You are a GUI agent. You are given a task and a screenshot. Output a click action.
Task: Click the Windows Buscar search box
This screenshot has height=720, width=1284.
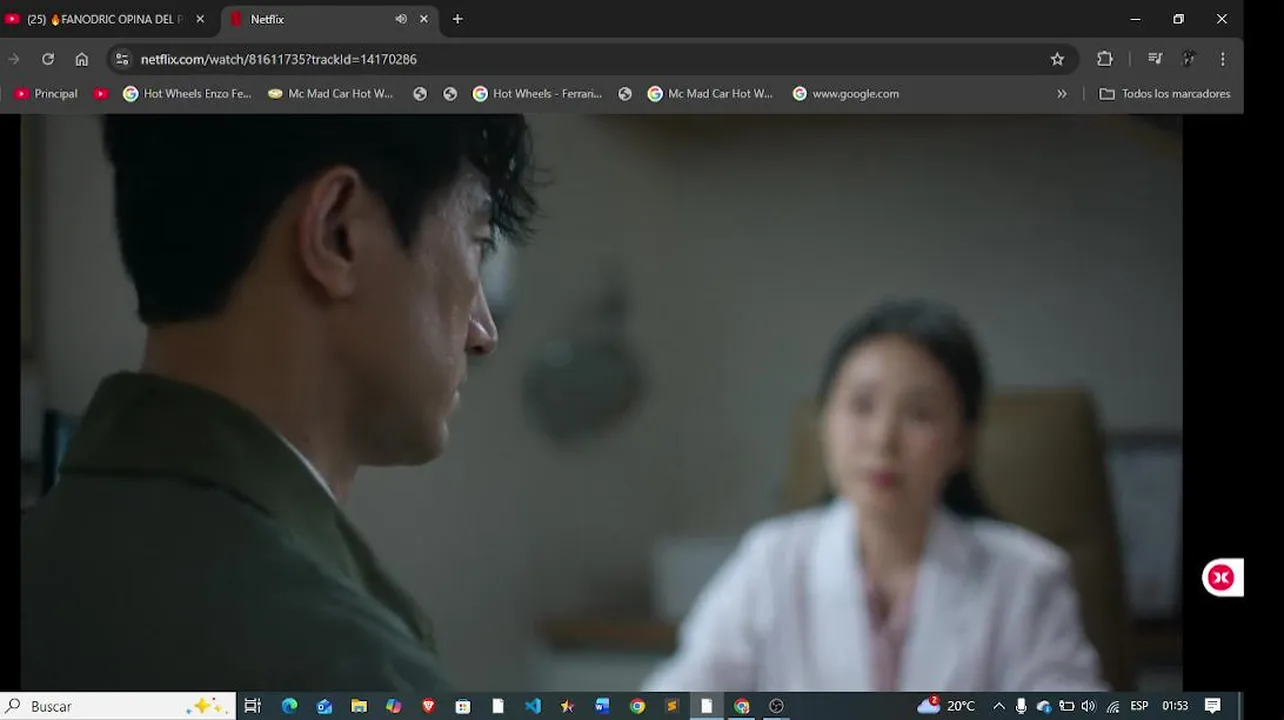118,706
